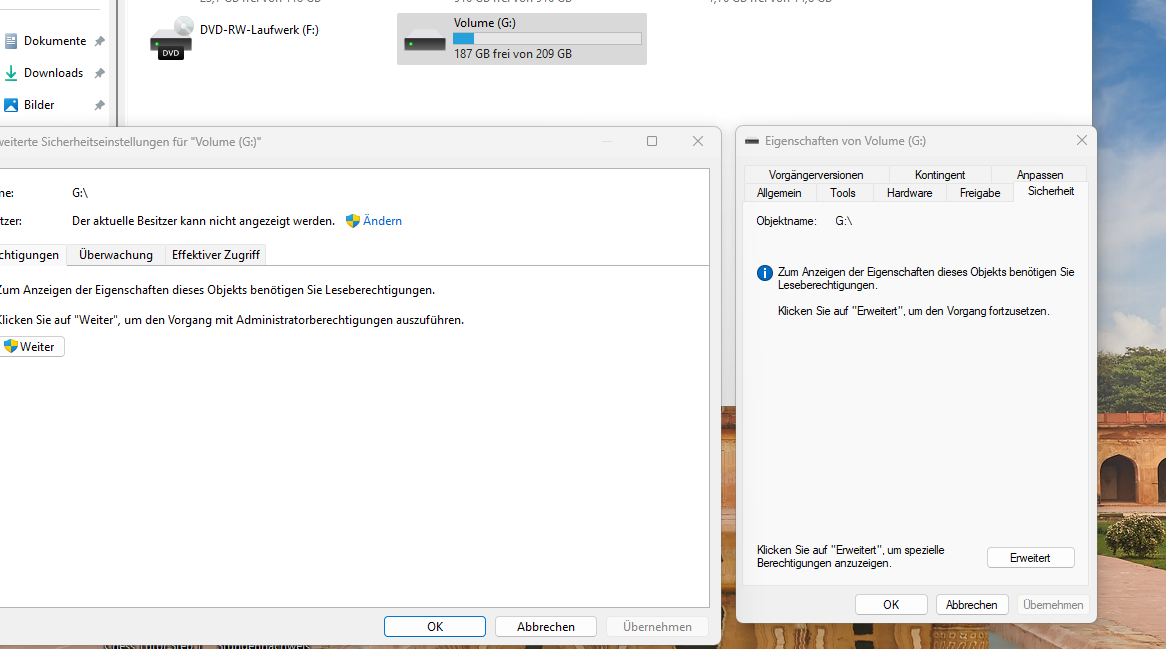Open the DVD-RW-Laufwerk (F:) drive icon
1166x649 pixels.
click(x=172, y=39)
